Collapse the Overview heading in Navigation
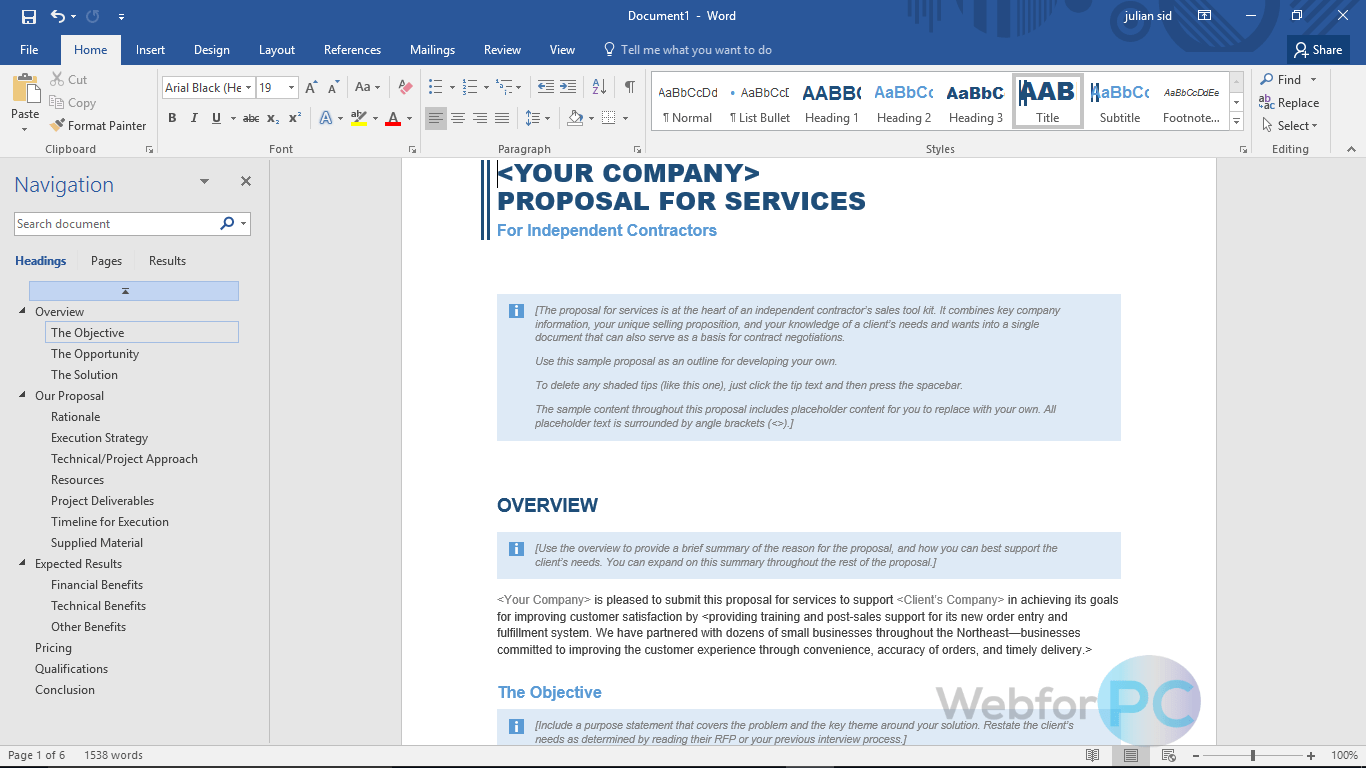 coord(22,311)
